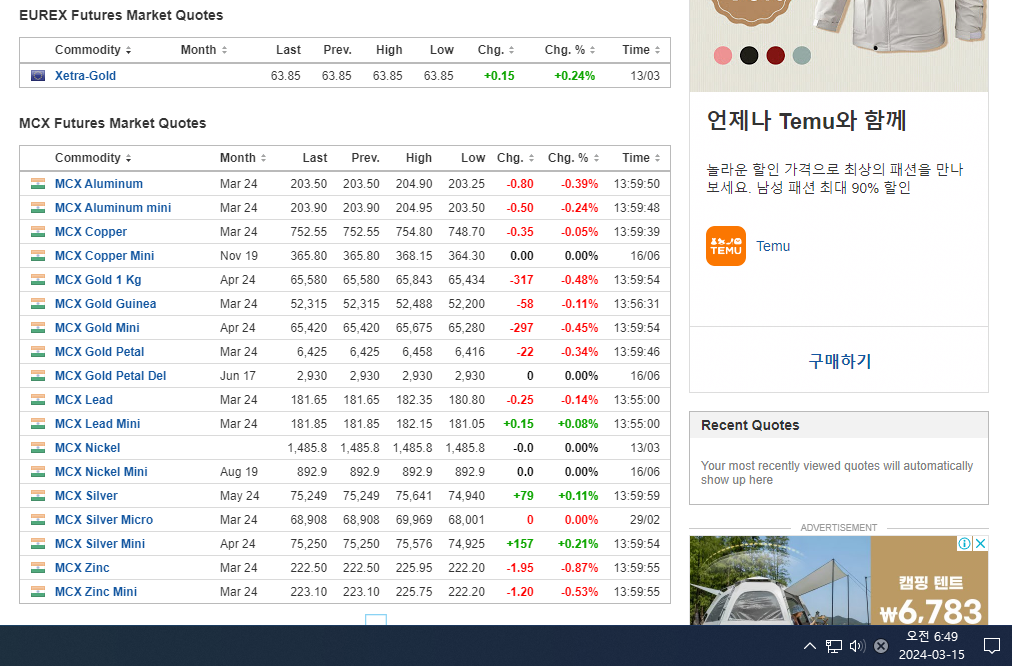The height and width of the screenshot is (666, 1012).
Task: Open the MCX Copper Mini quote
Action: [x=105, y=256]
